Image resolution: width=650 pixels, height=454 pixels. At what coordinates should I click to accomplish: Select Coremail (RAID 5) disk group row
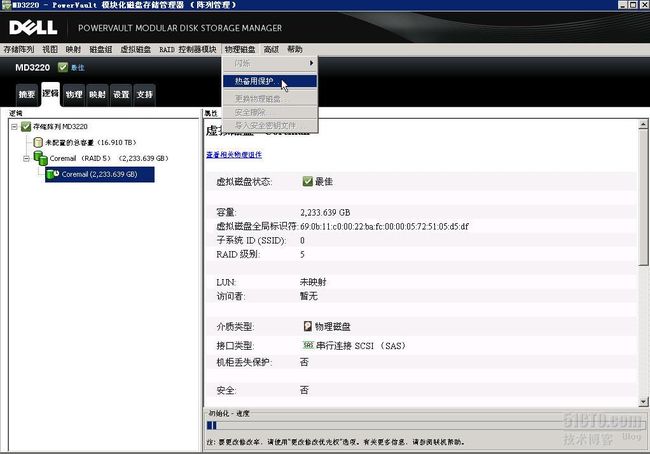tap(109, 158)
